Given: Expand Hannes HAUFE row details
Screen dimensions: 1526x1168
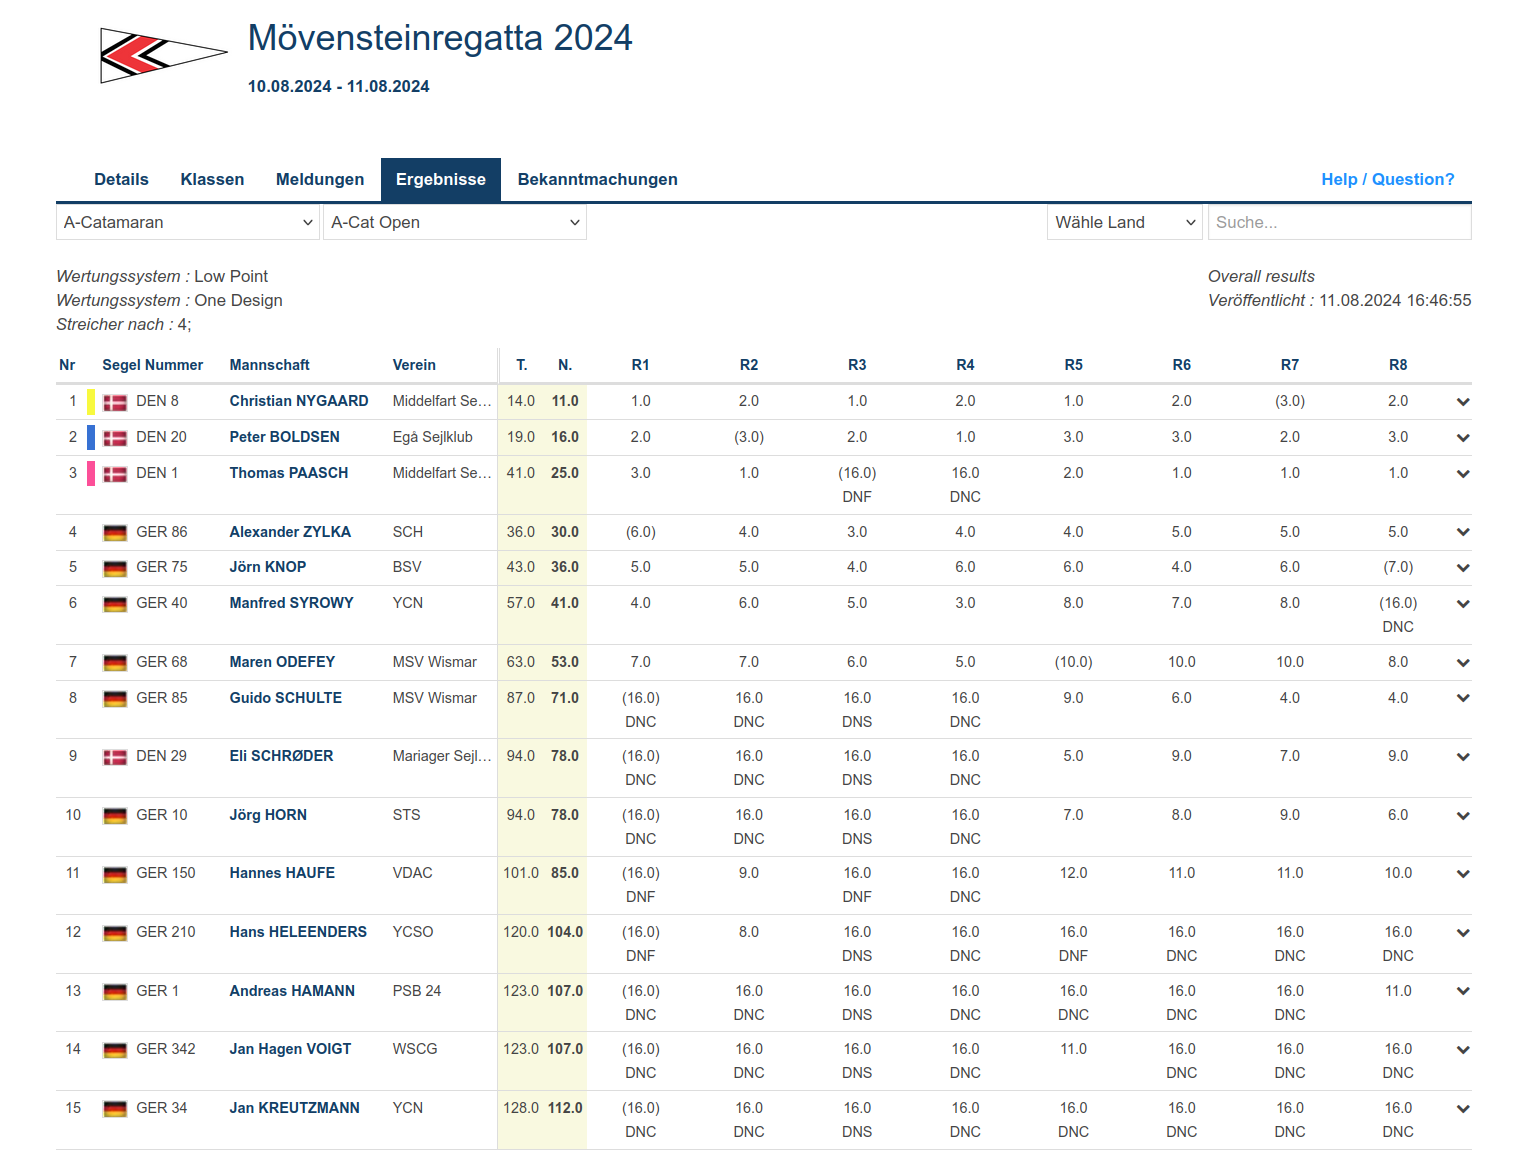Looking at the screenshot, I should click(x=1463, y=874).
